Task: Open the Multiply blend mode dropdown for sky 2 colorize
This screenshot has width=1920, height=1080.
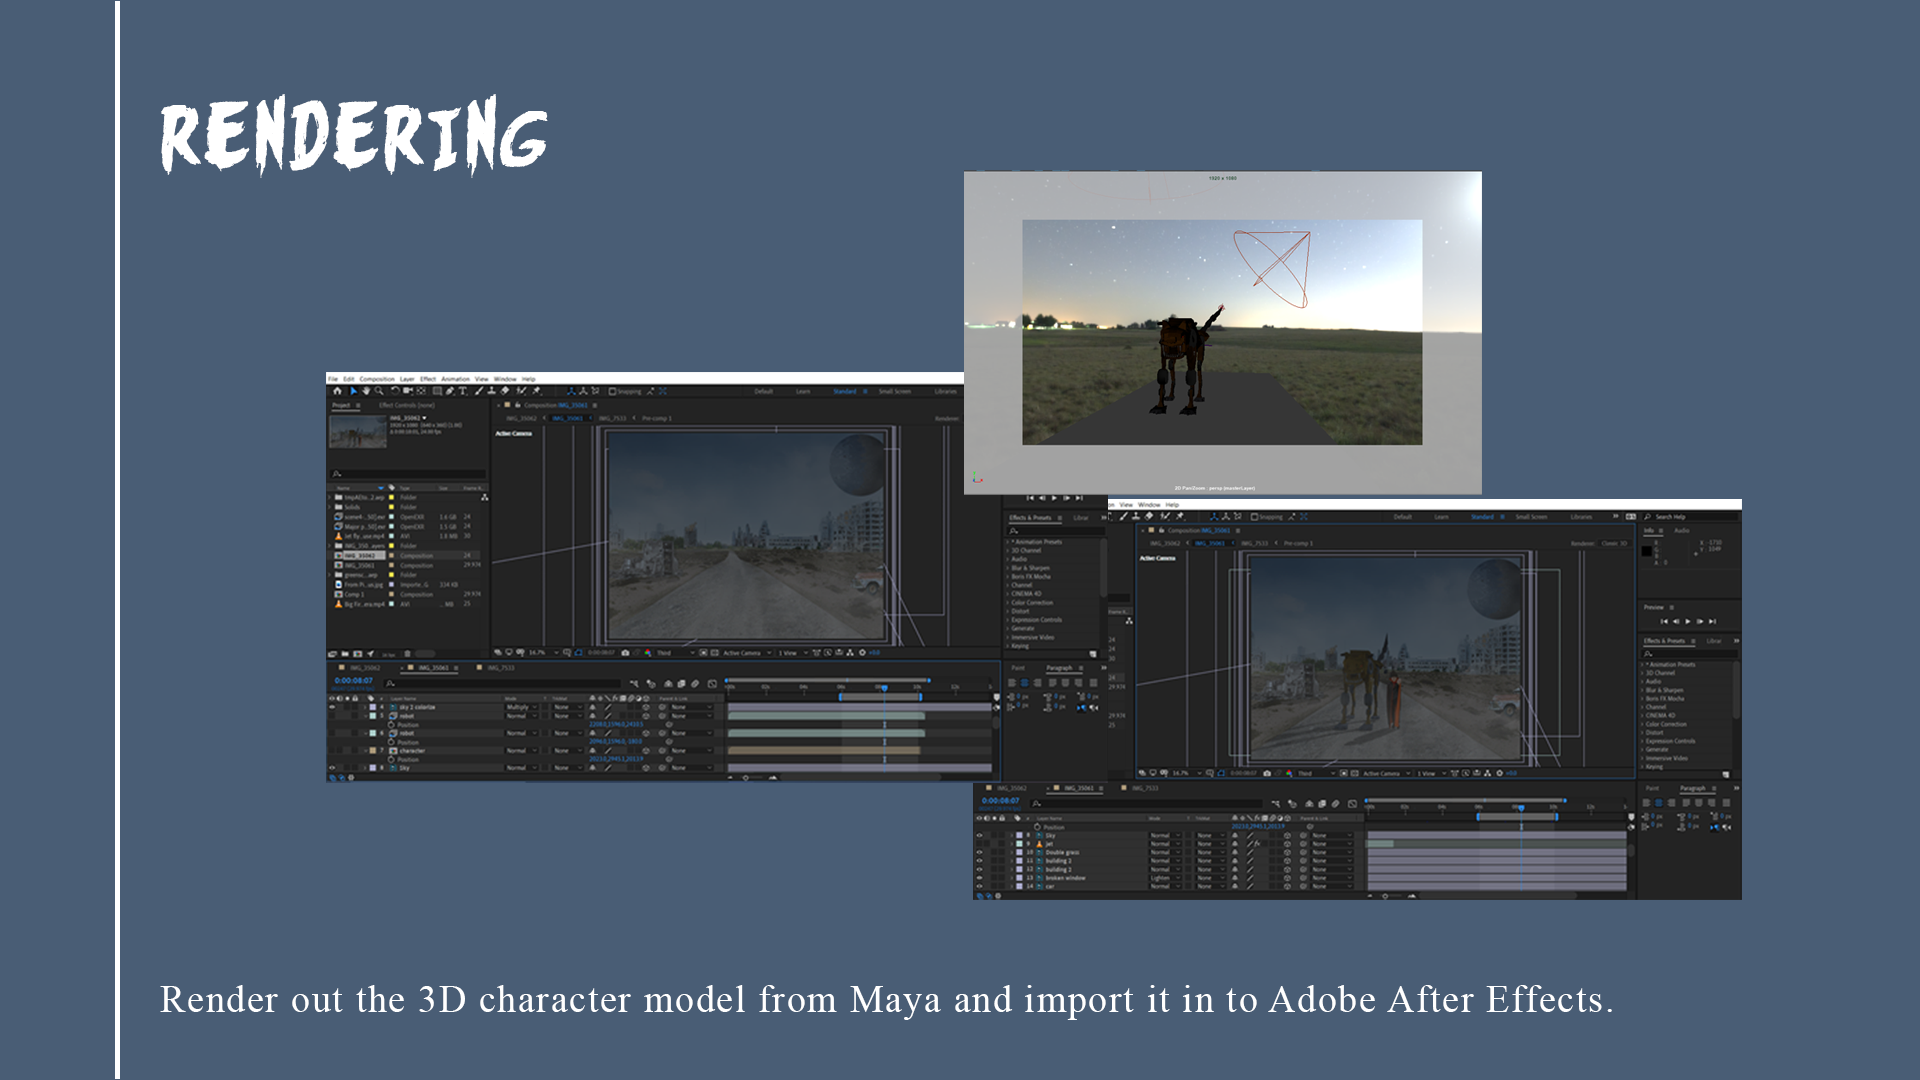Action: click(x=521, y=707)
